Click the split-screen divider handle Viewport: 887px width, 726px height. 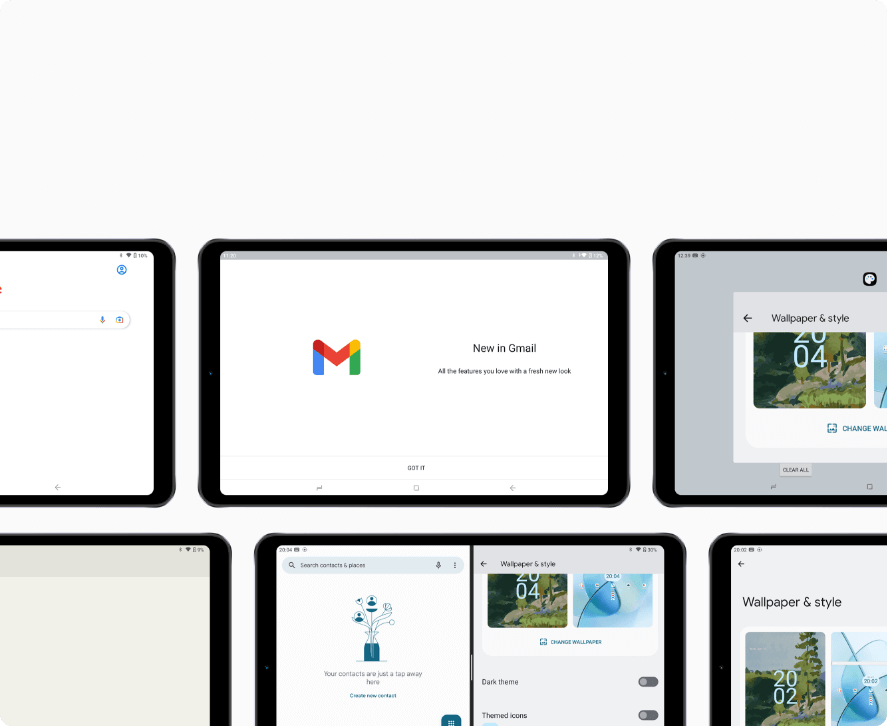471,667
